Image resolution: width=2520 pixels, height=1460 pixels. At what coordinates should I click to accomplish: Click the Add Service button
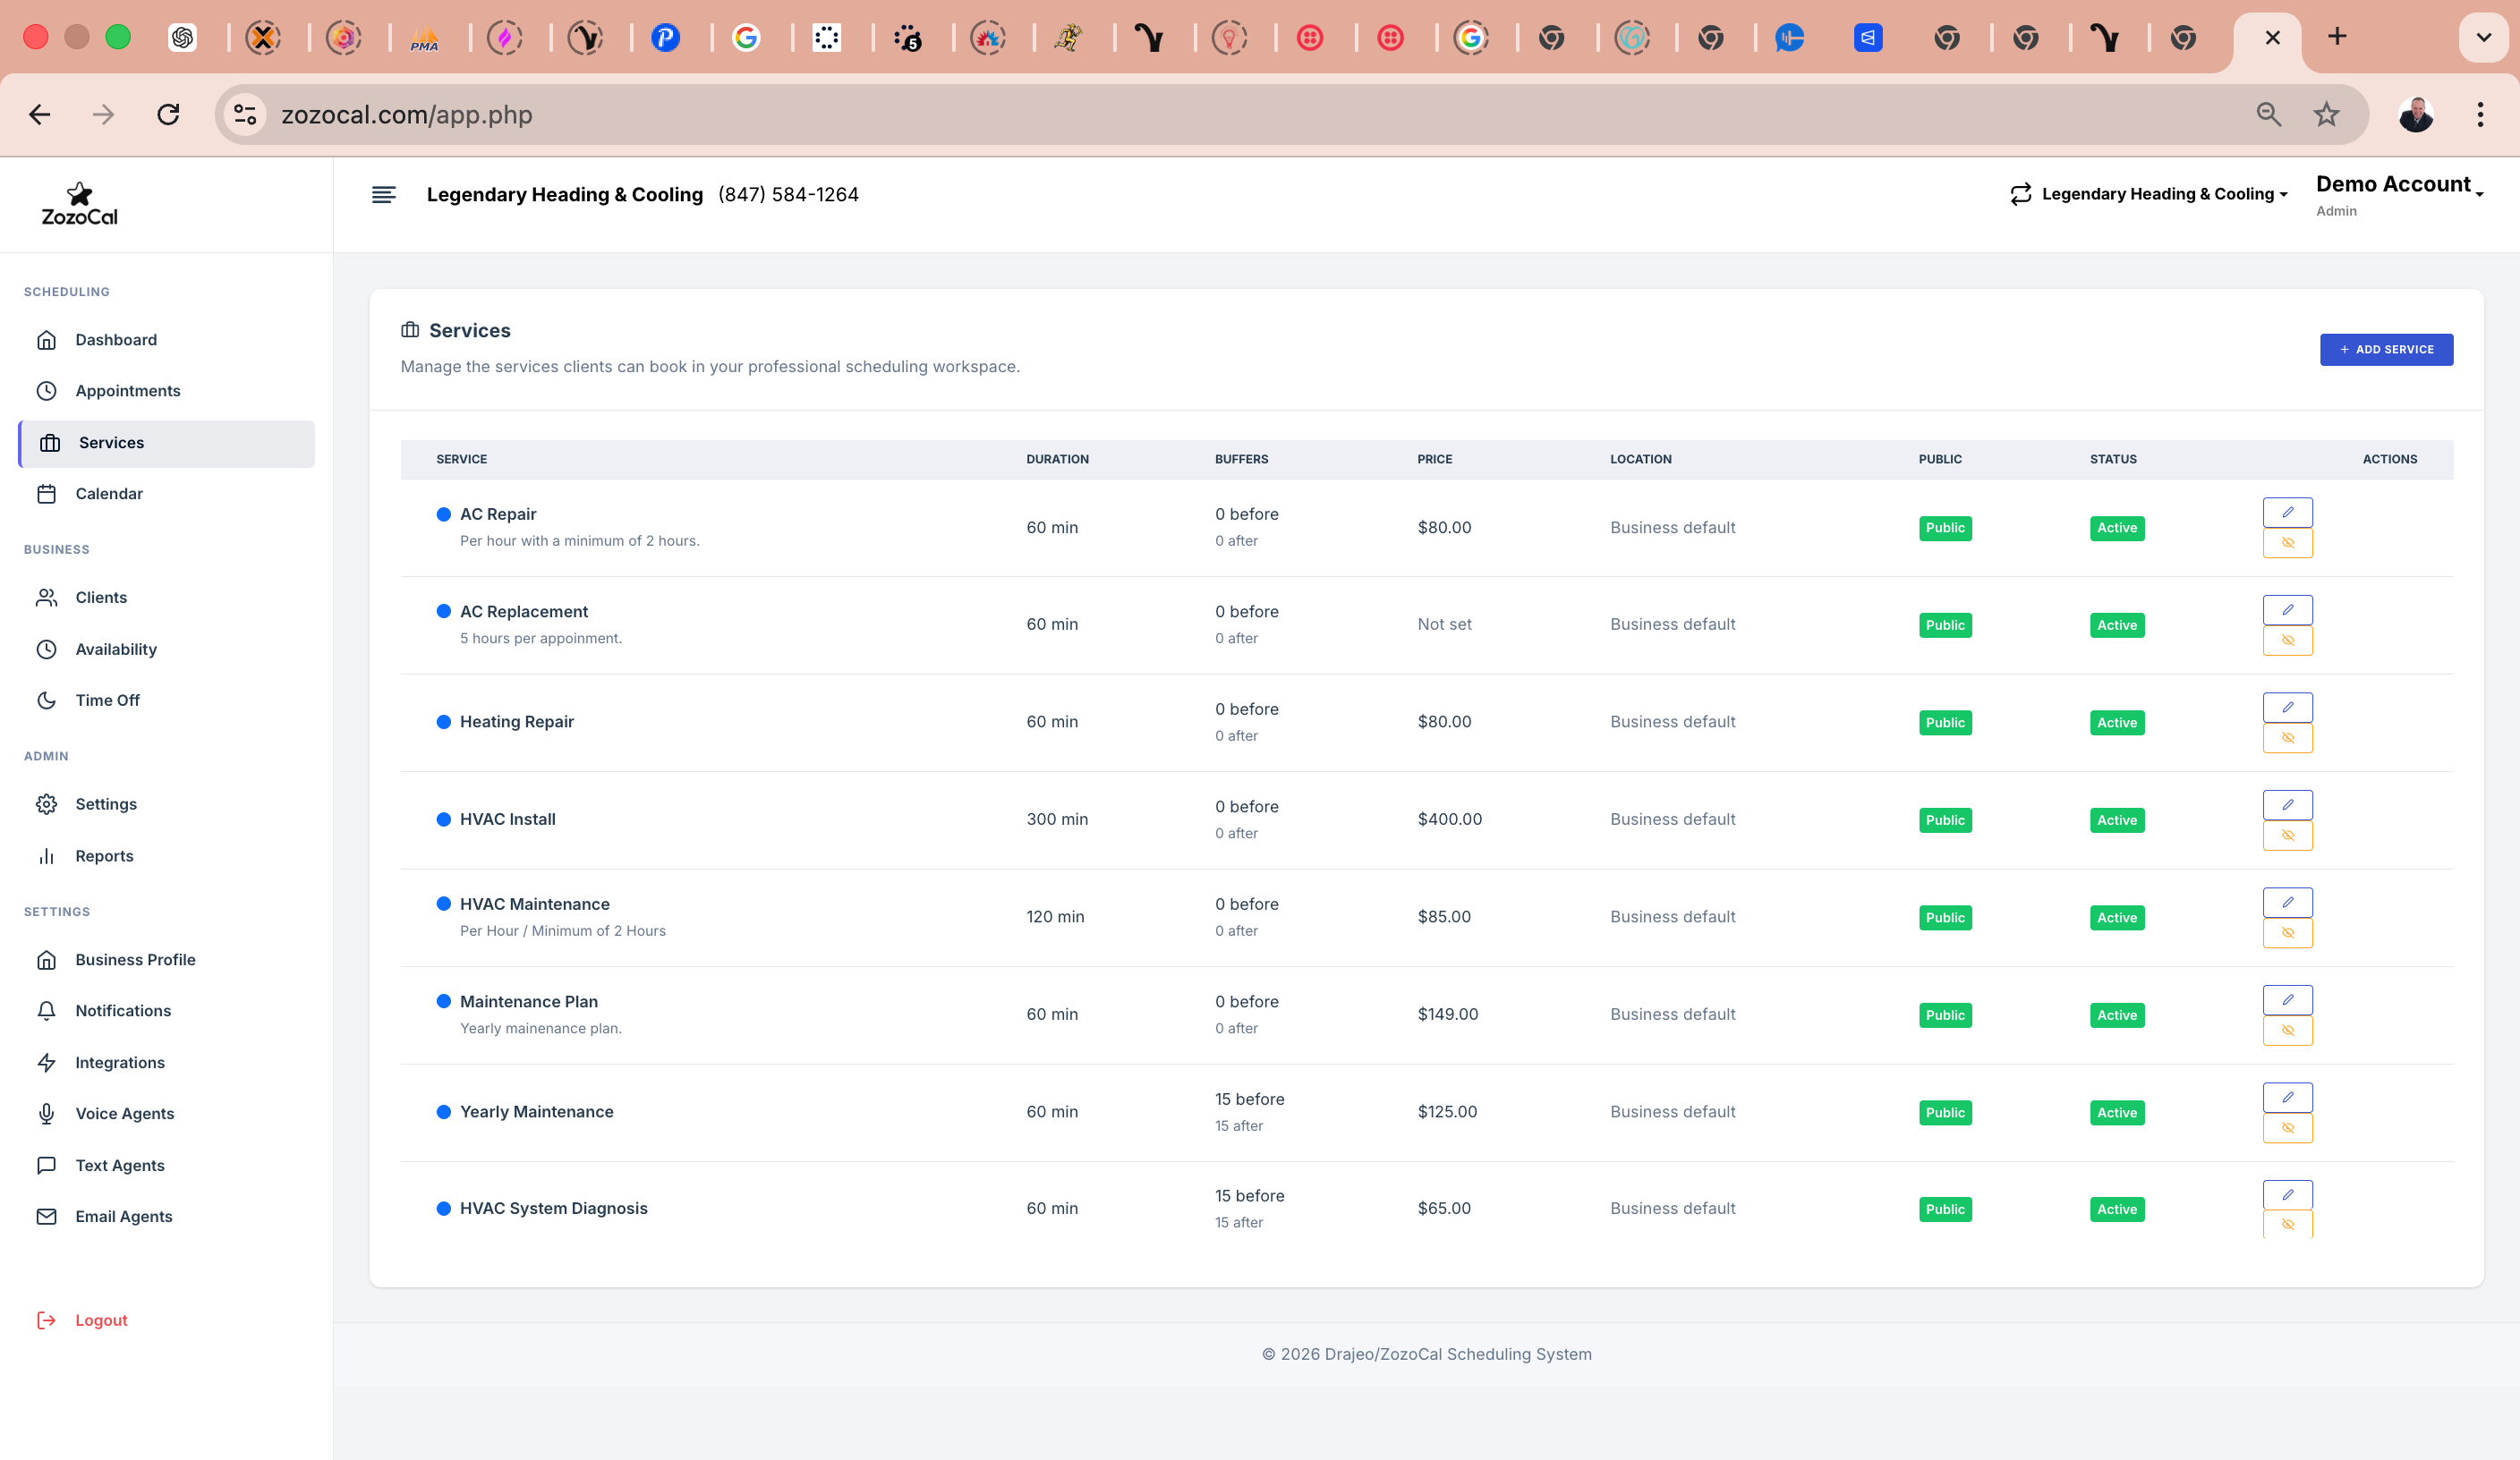[x=2386, y=349]
